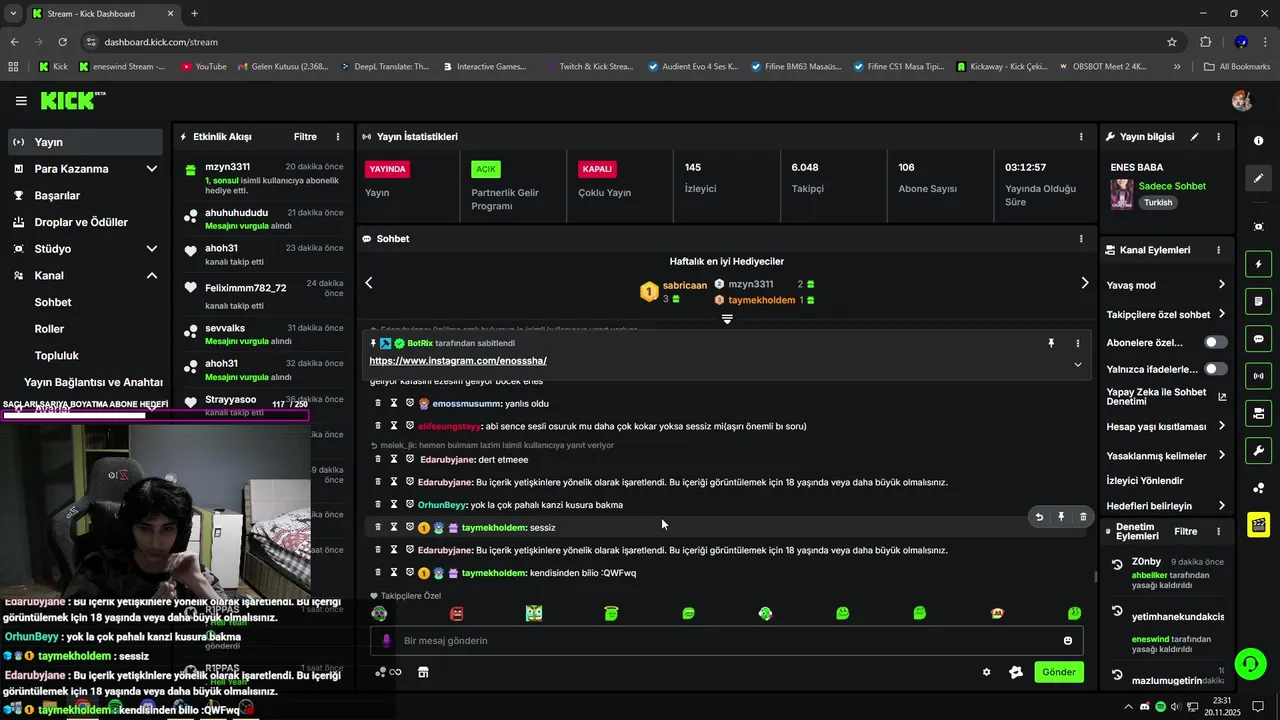Open the hamburger menu beside the Kick logo
This screenshot has height=720, width=1280.
pos(21,101)
